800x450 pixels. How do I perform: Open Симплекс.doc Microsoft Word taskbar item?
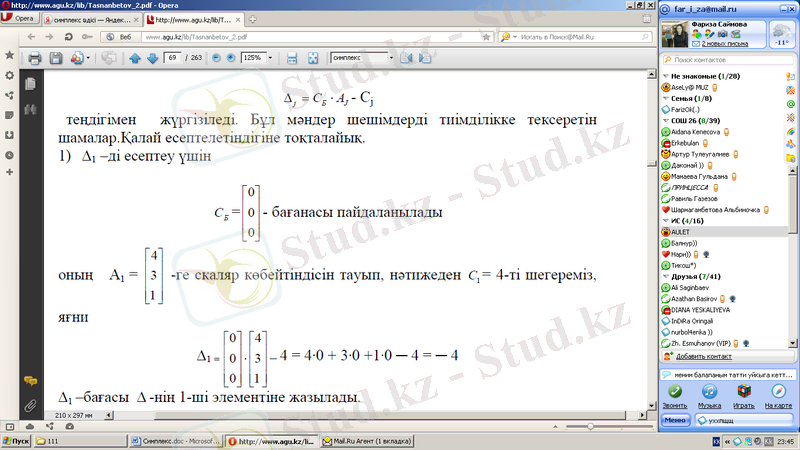click(176, 441)
